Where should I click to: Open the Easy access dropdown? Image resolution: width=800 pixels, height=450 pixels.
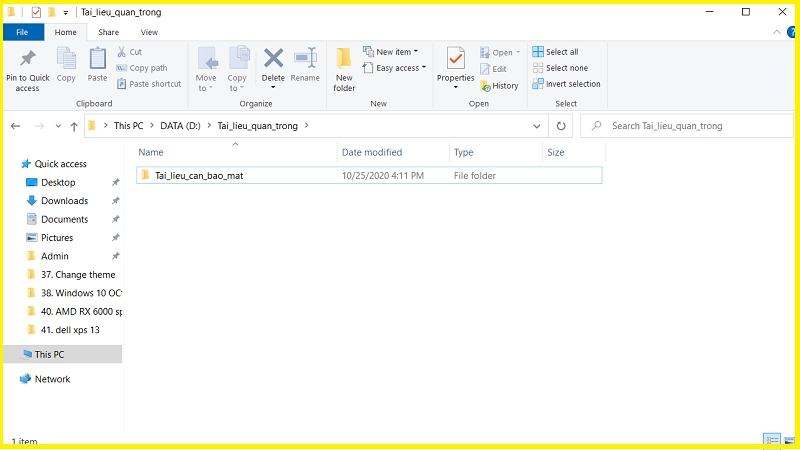(x=394, y=68)
